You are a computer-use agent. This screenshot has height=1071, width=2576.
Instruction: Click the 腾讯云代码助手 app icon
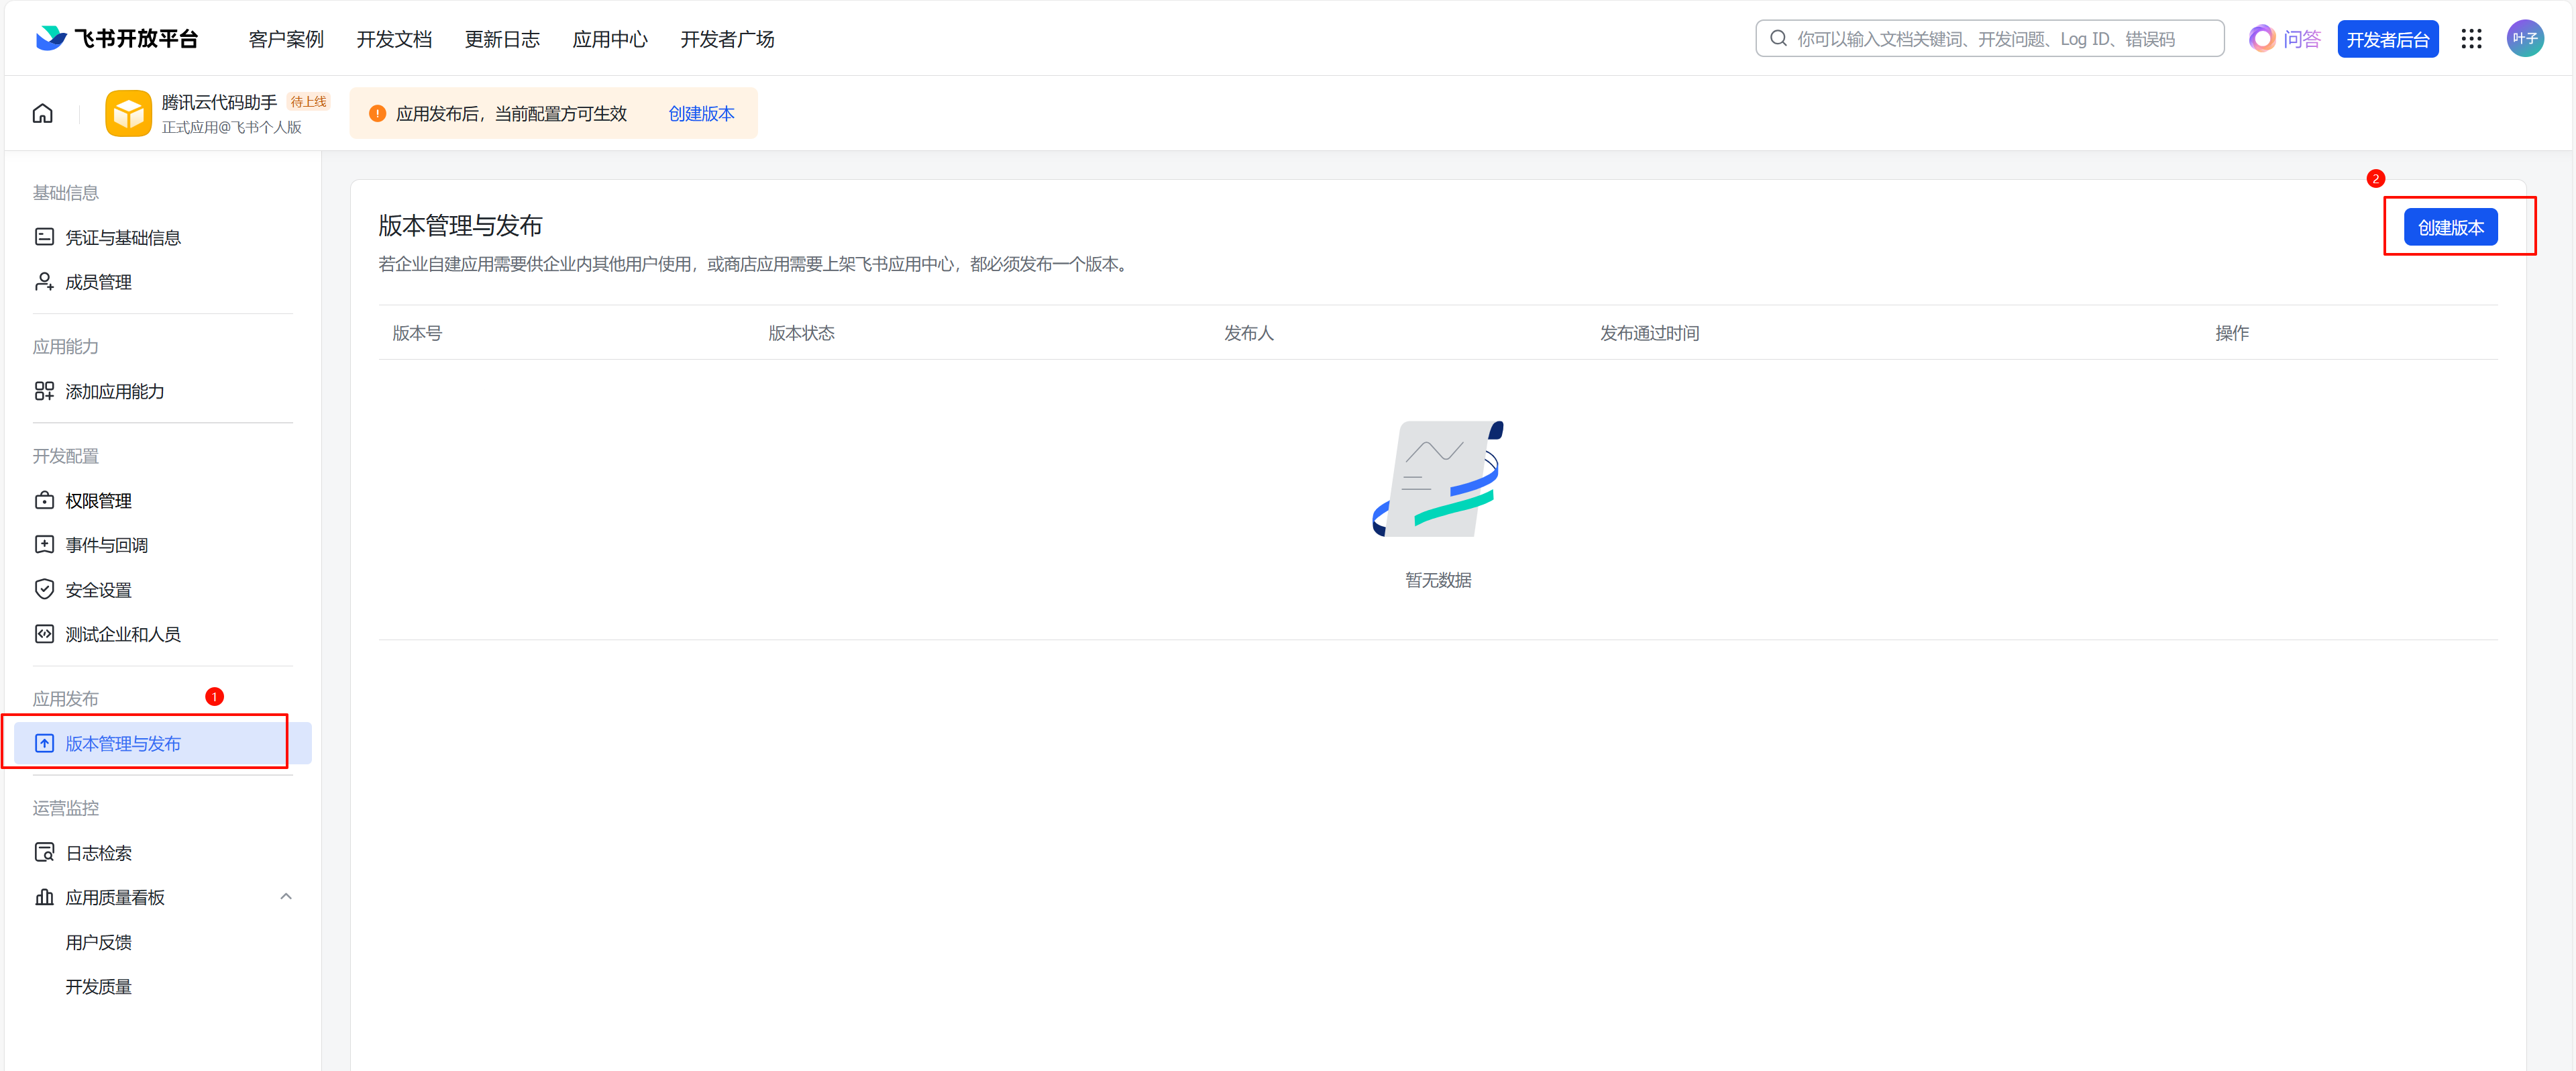tap(128, 113)
